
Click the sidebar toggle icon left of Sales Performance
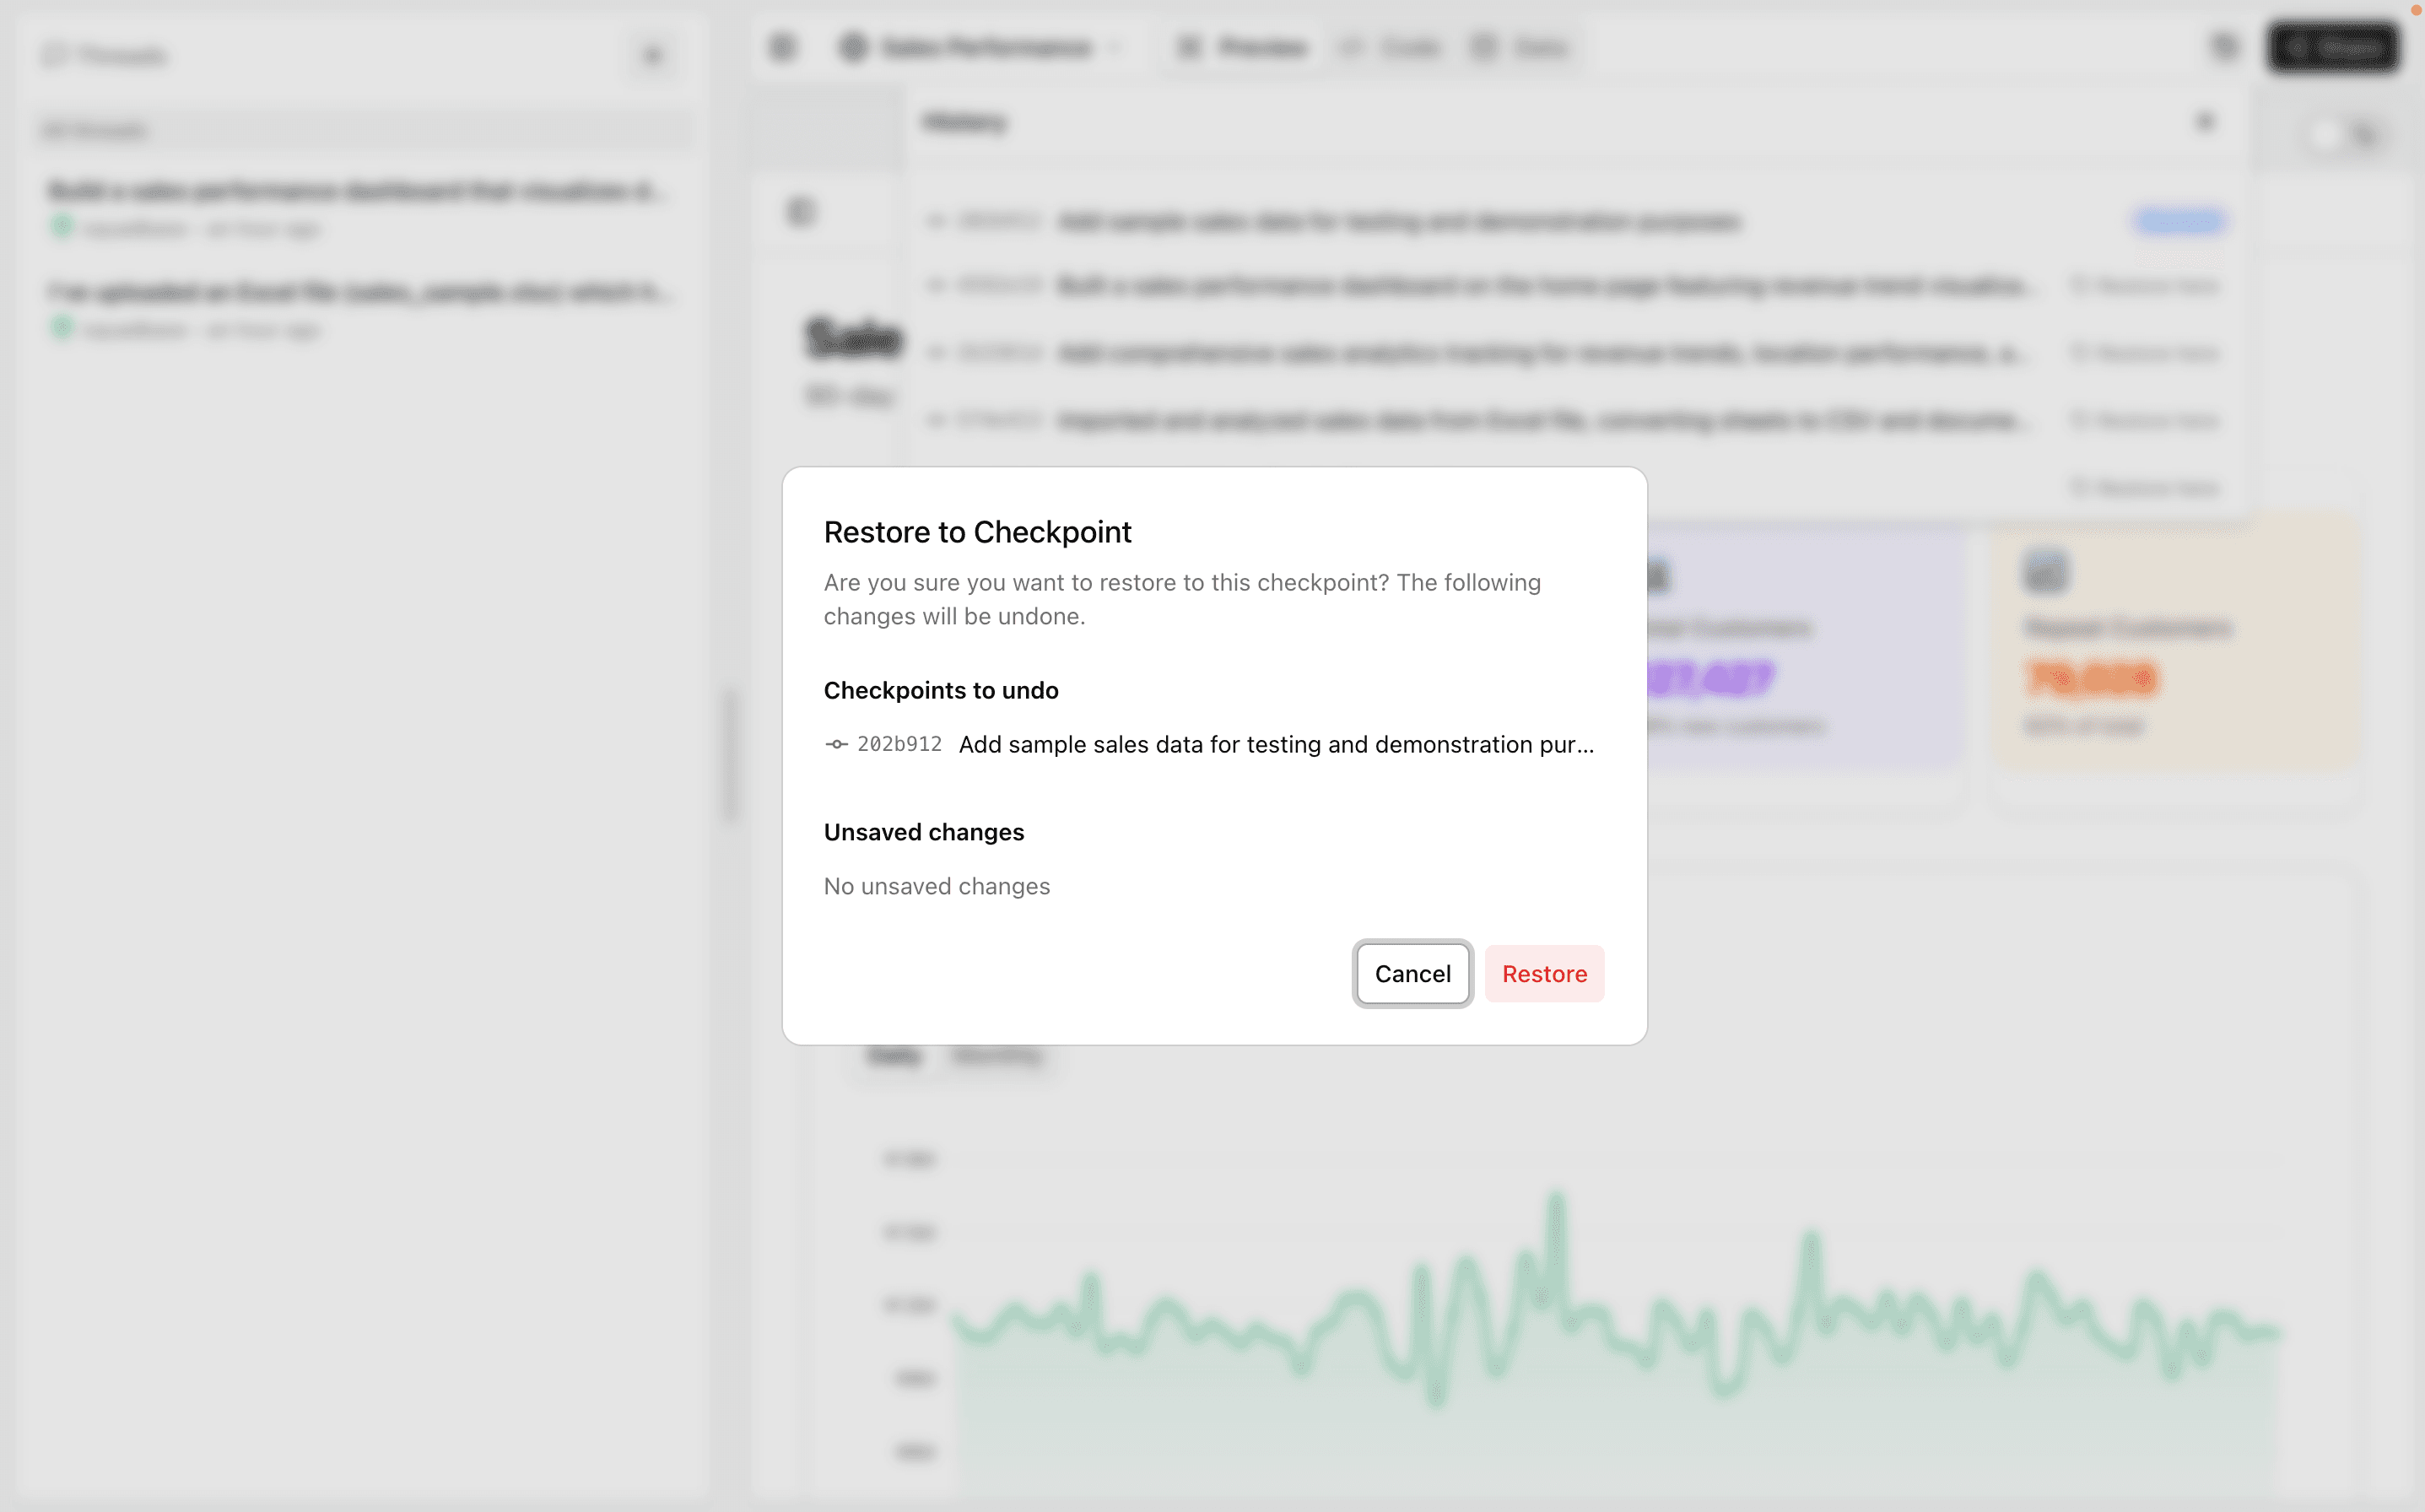[782, 47]
